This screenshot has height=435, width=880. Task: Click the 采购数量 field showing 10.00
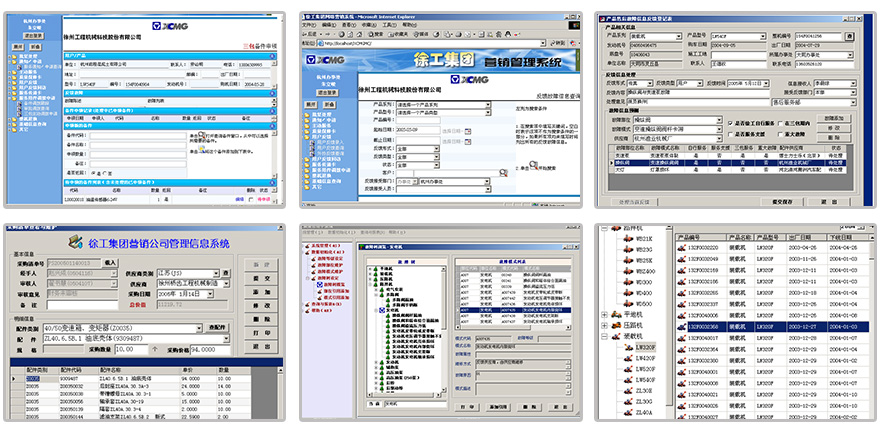click(x=131, y=349)
